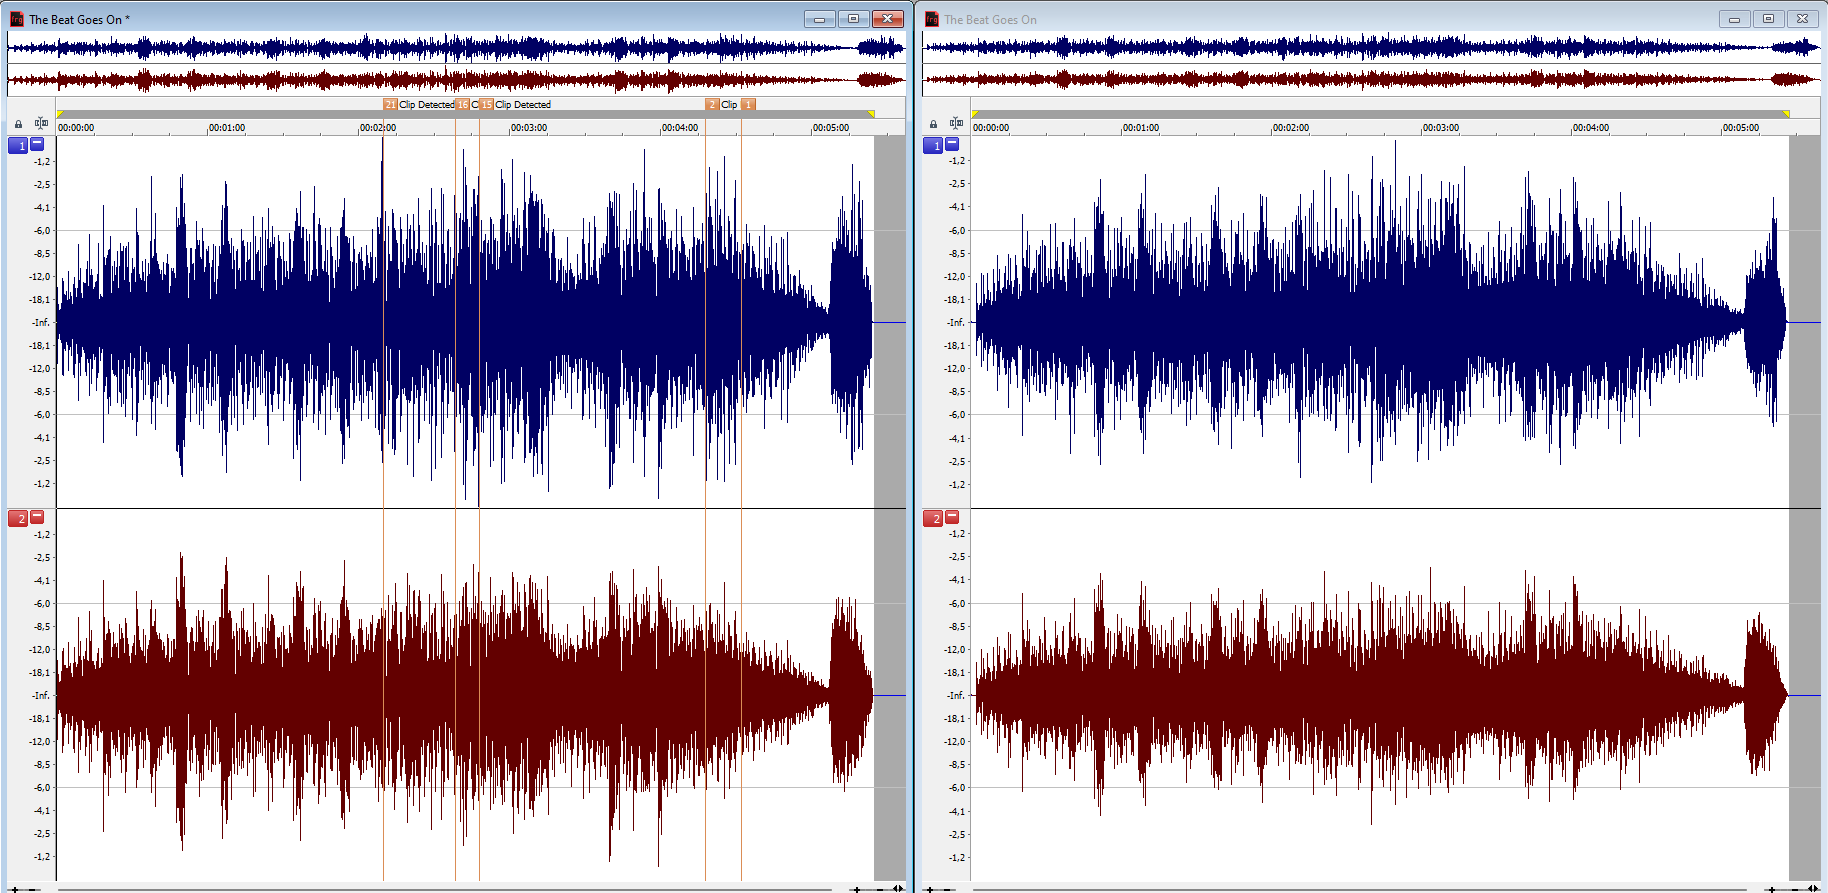Click clip marker 15 on left timeline
This screenshot has height=893, width=1828.
[486, 105]
